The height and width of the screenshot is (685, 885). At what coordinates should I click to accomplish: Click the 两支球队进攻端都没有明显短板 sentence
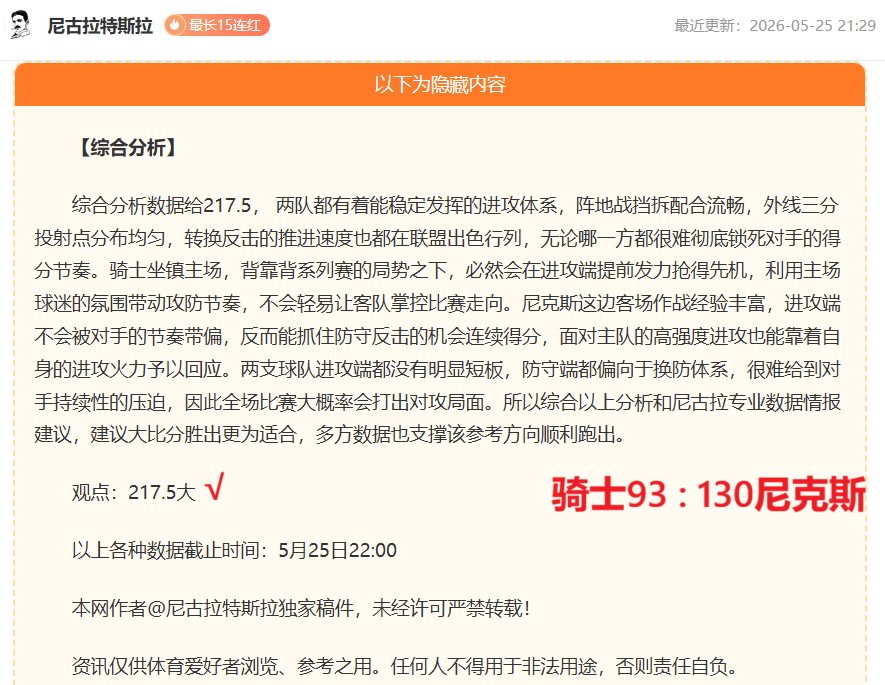click(371, 369)
